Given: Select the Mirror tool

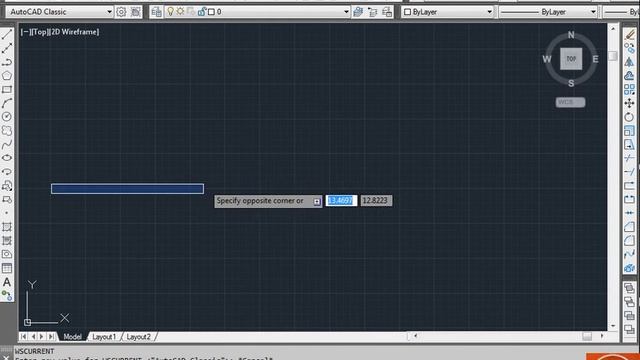Looking at the screenshot, I should [629, 62].
